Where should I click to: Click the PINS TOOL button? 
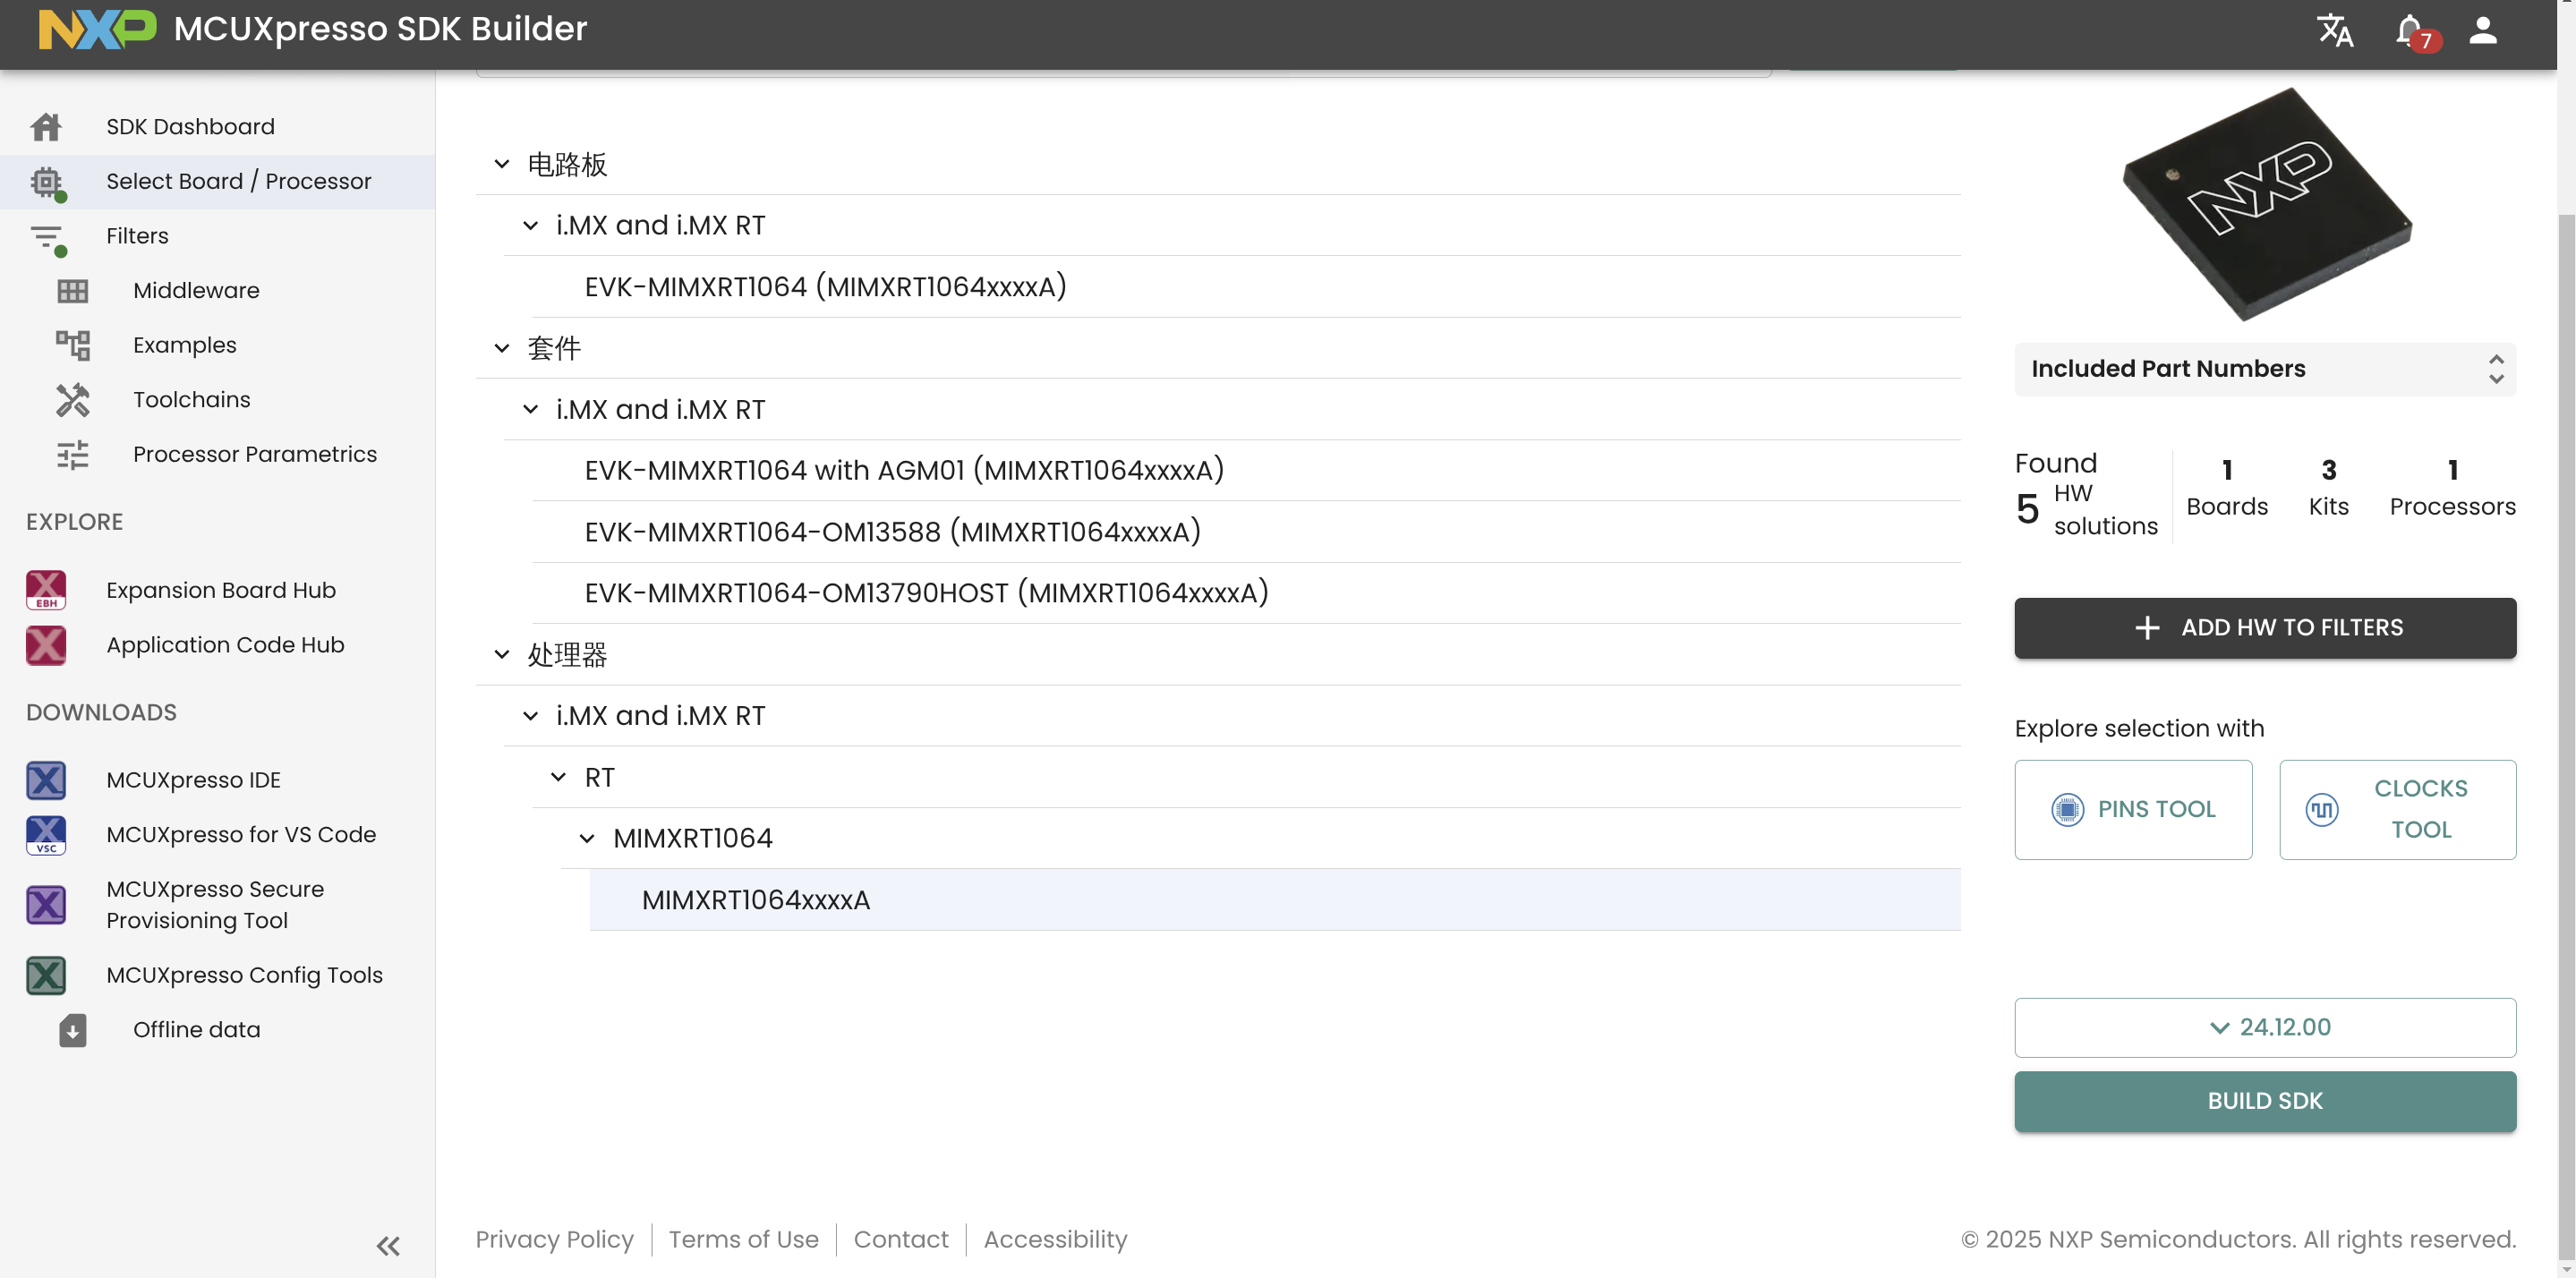tap(2133, 809)
